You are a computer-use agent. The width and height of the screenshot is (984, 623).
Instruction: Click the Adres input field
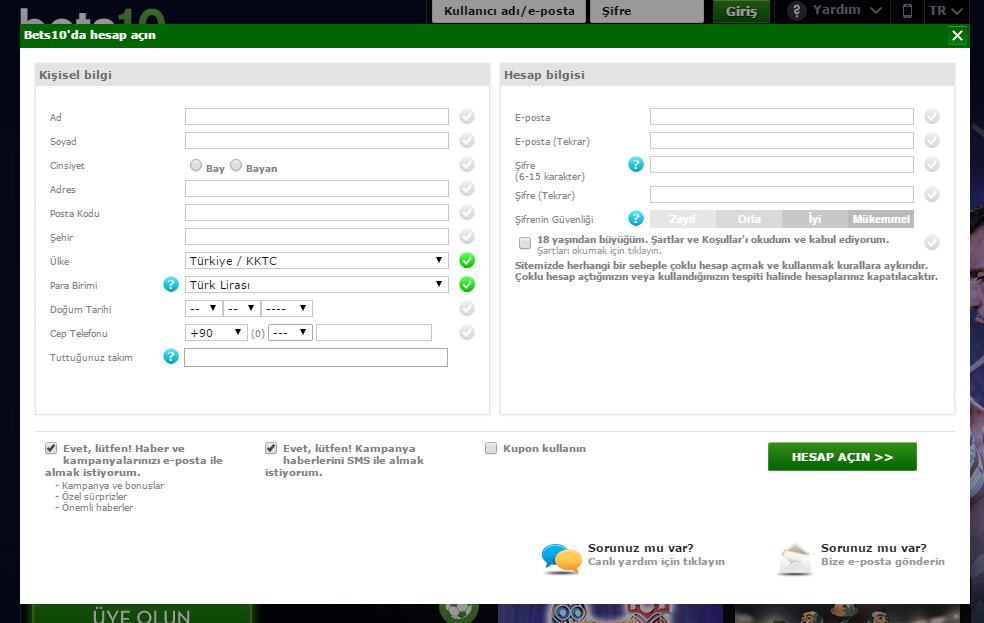[x=317, y=188]
